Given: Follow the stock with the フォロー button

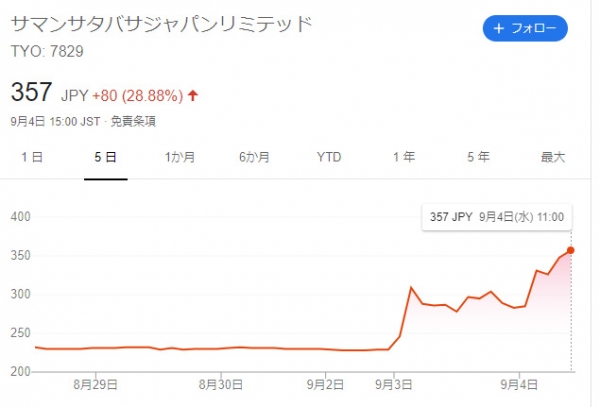Looking at the screenshot, I should point(525,28).
